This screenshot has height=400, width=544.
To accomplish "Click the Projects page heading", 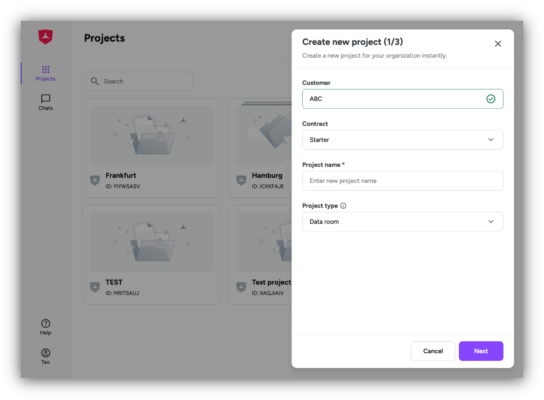I will [x=104, y=38].
